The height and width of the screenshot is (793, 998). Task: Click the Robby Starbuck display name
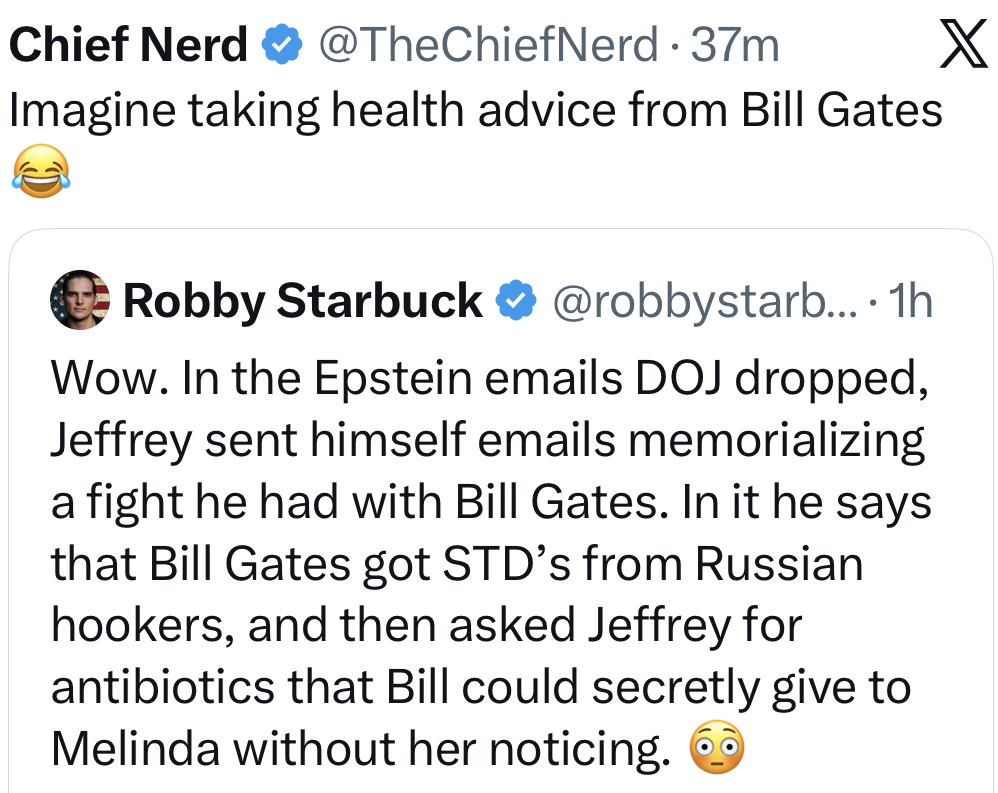coord(303,300)
